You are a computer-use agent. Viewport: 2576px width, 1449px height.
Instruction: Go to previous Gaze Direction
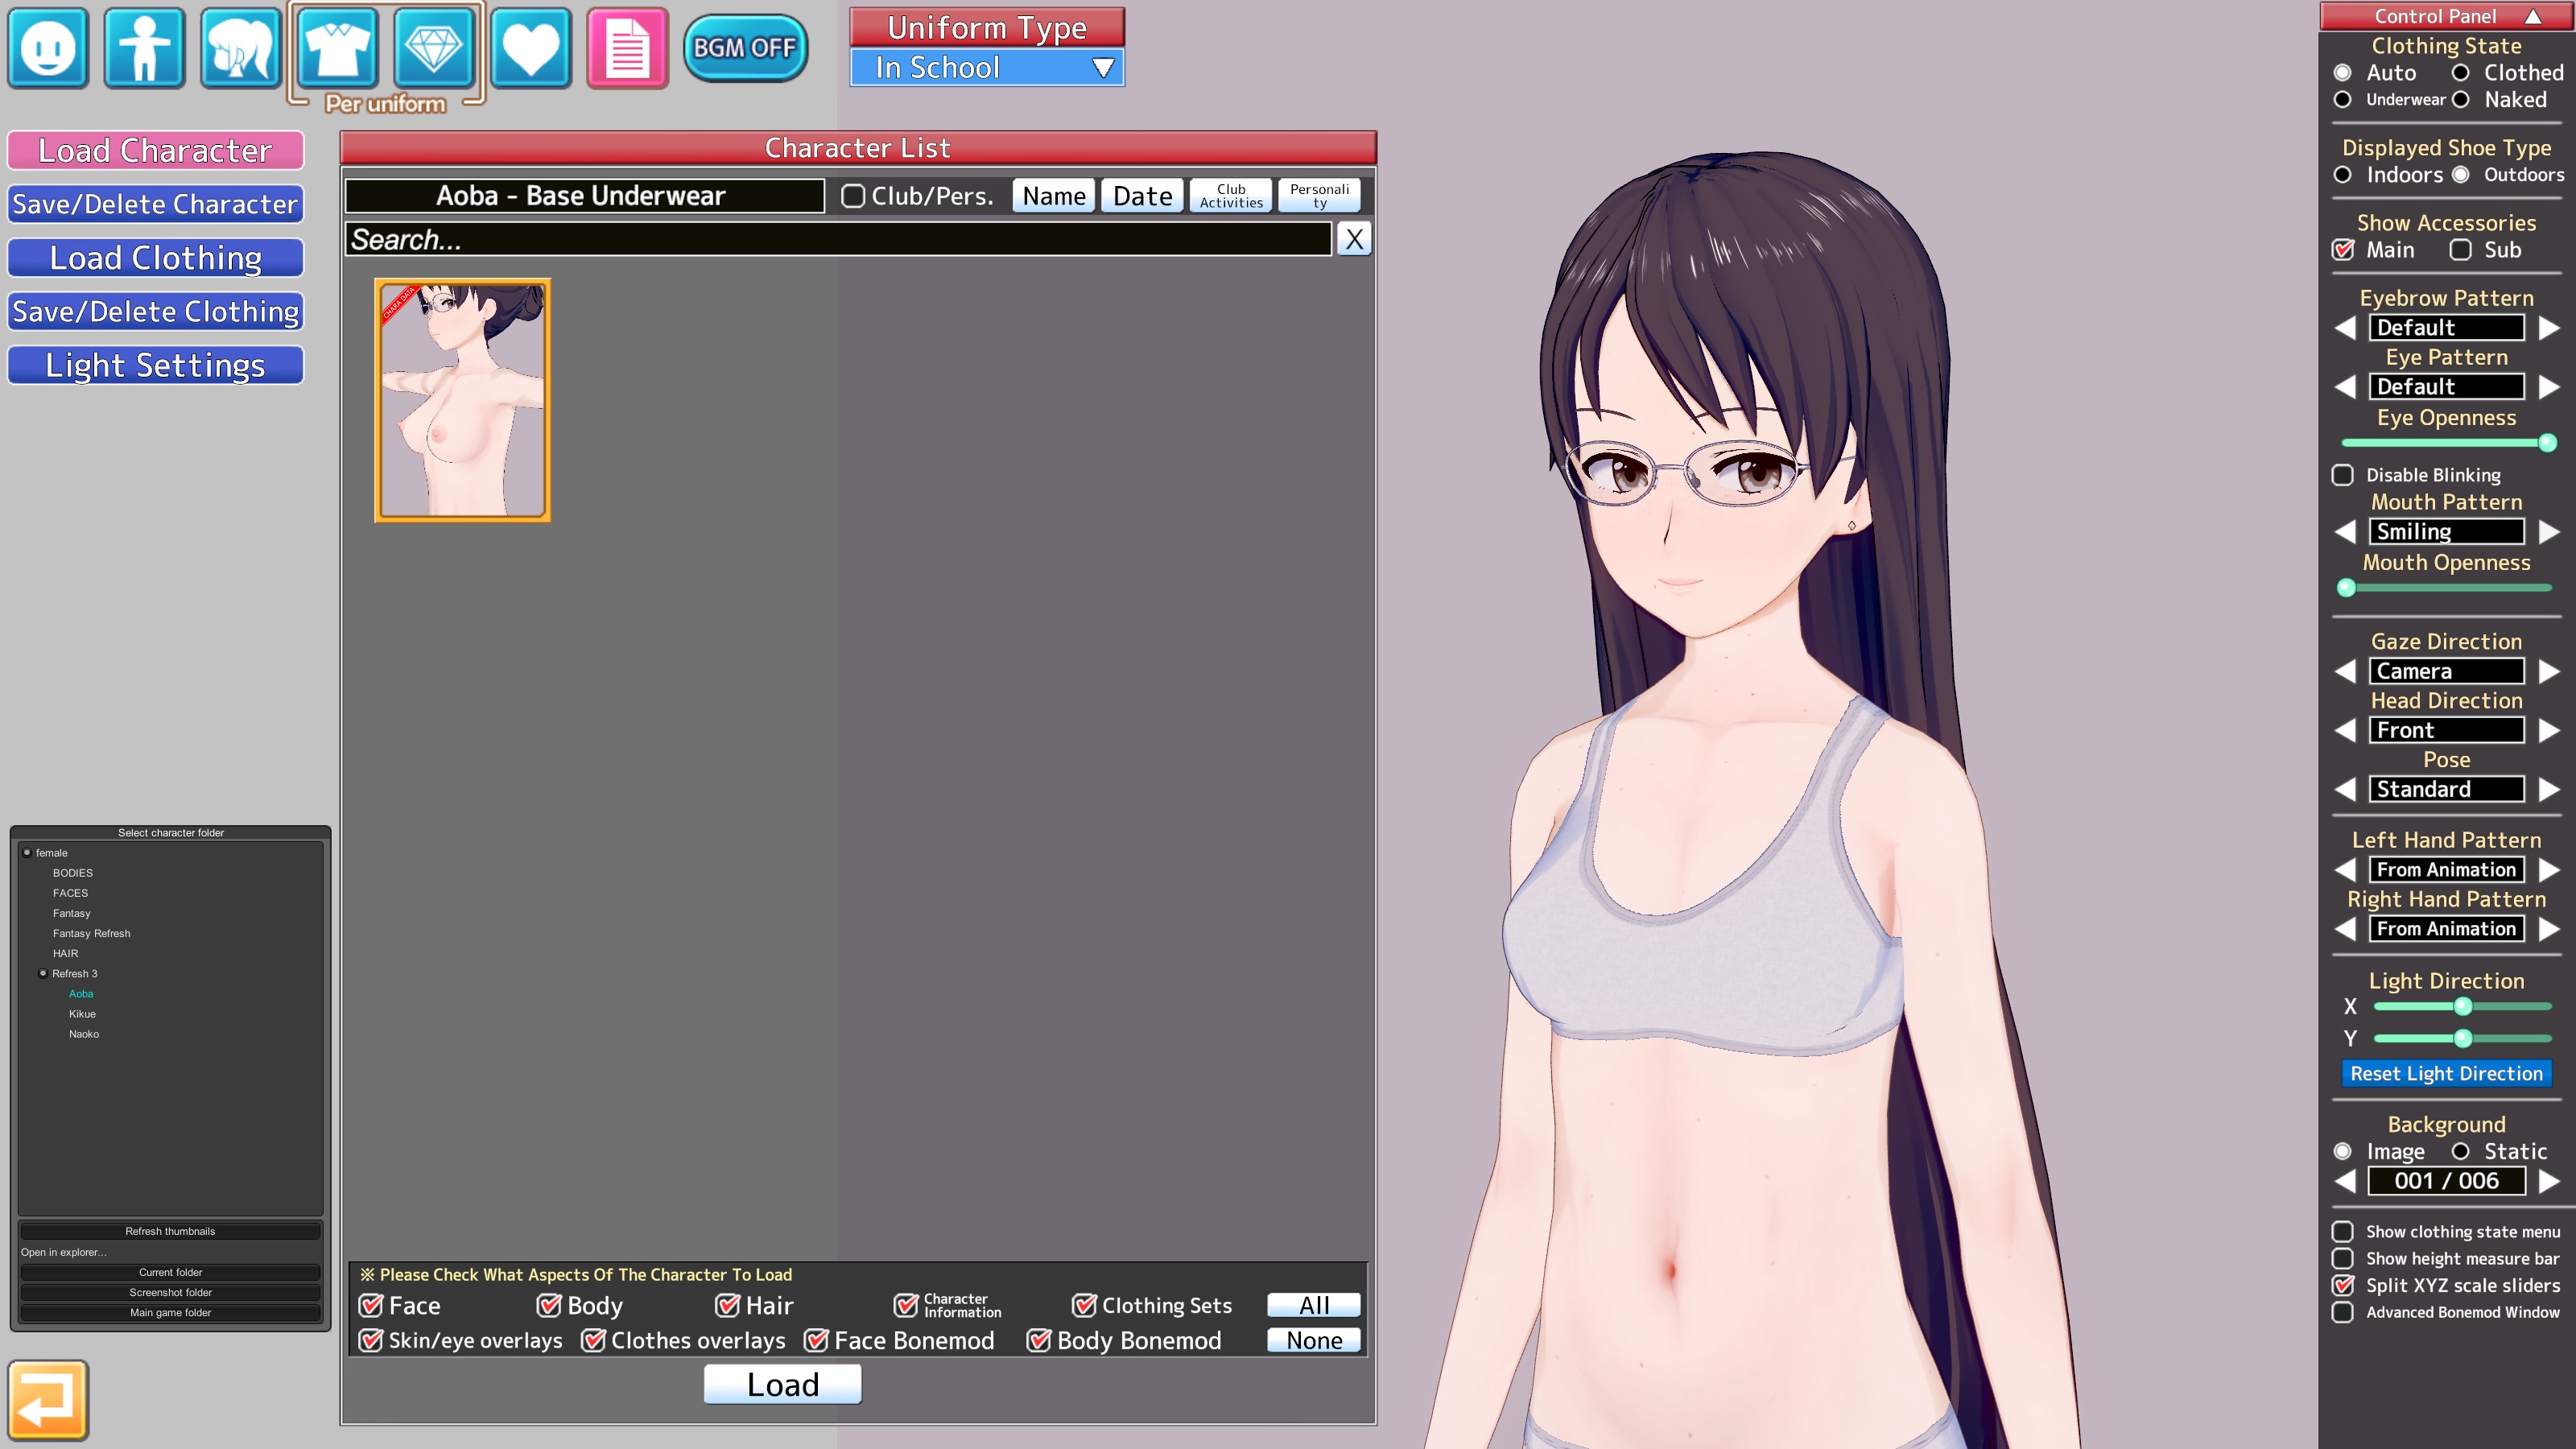pyautogui.click(x=2345, y=671)
